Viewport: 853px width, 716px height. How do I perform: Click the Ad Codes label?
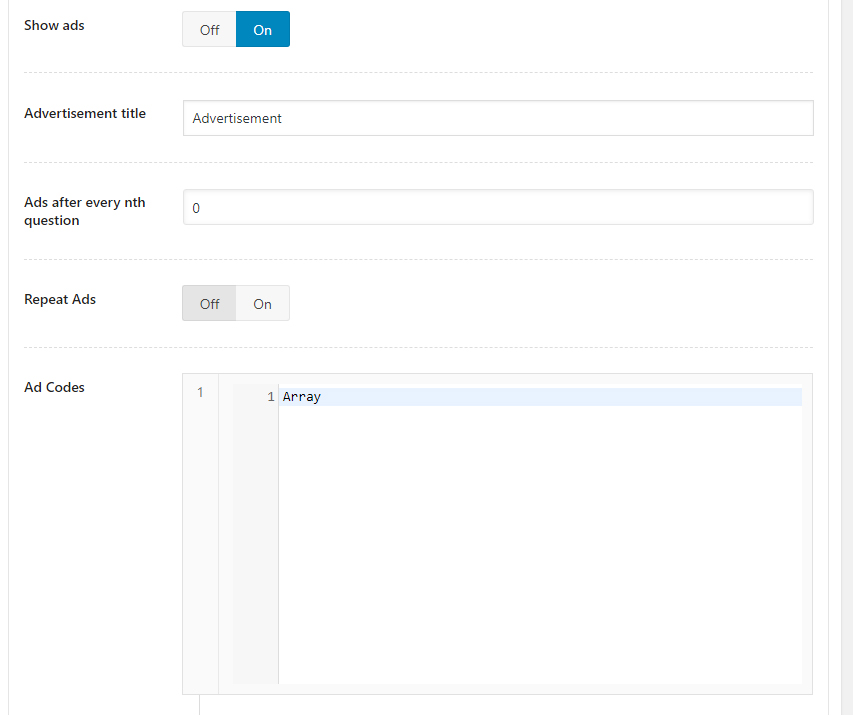[x=54, y=388]
